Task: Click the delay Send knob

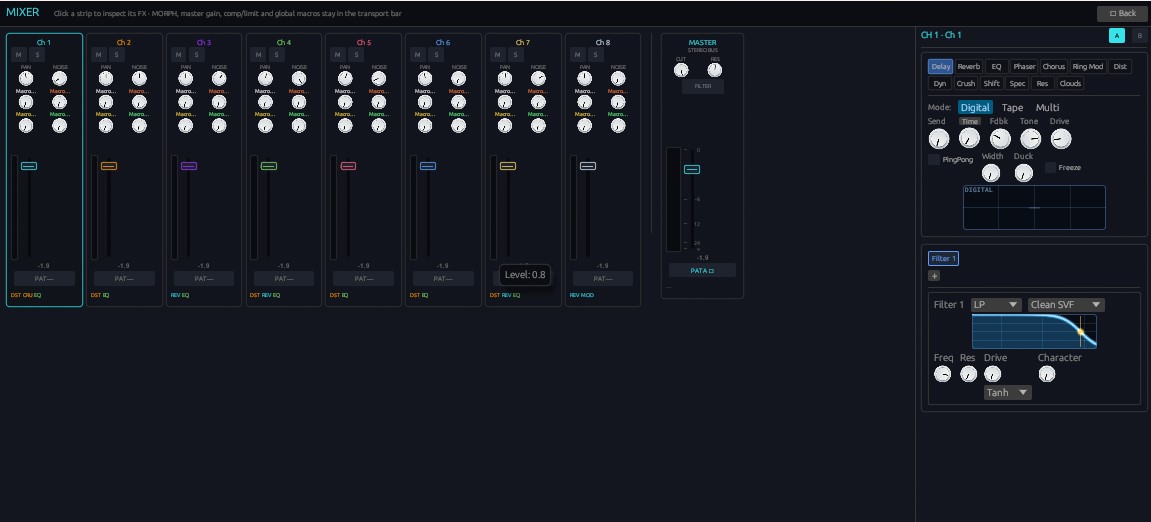Action: (939, 139)
